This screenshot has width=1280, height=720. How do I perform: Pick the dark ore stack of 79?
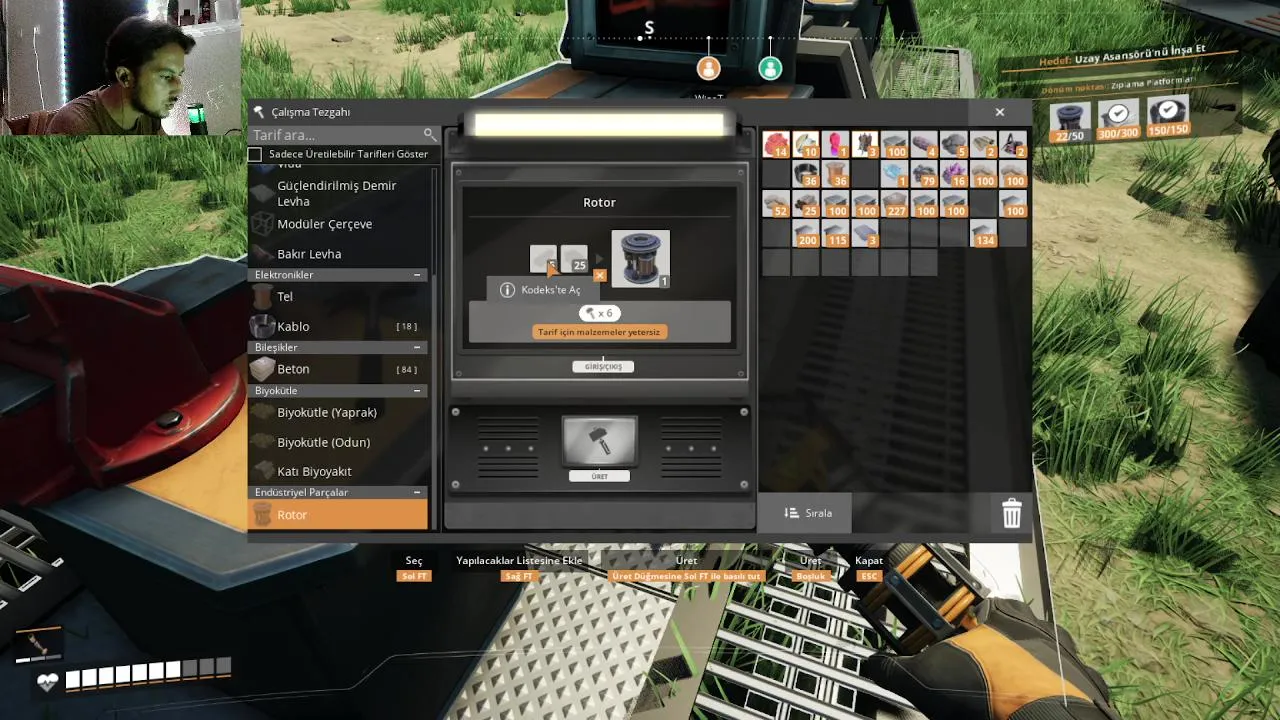point(924,175)
